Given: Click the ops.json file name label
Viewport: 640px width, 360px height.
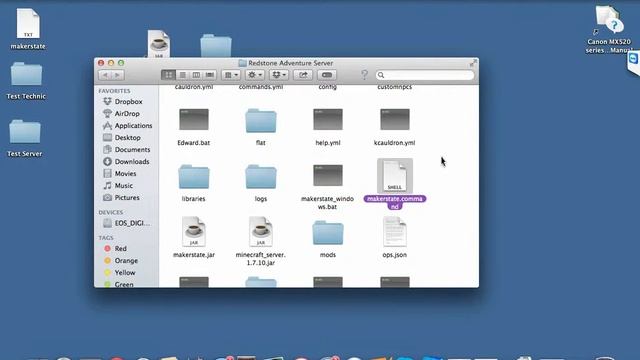Looking at the screenshot, I should tap(395, 255).
